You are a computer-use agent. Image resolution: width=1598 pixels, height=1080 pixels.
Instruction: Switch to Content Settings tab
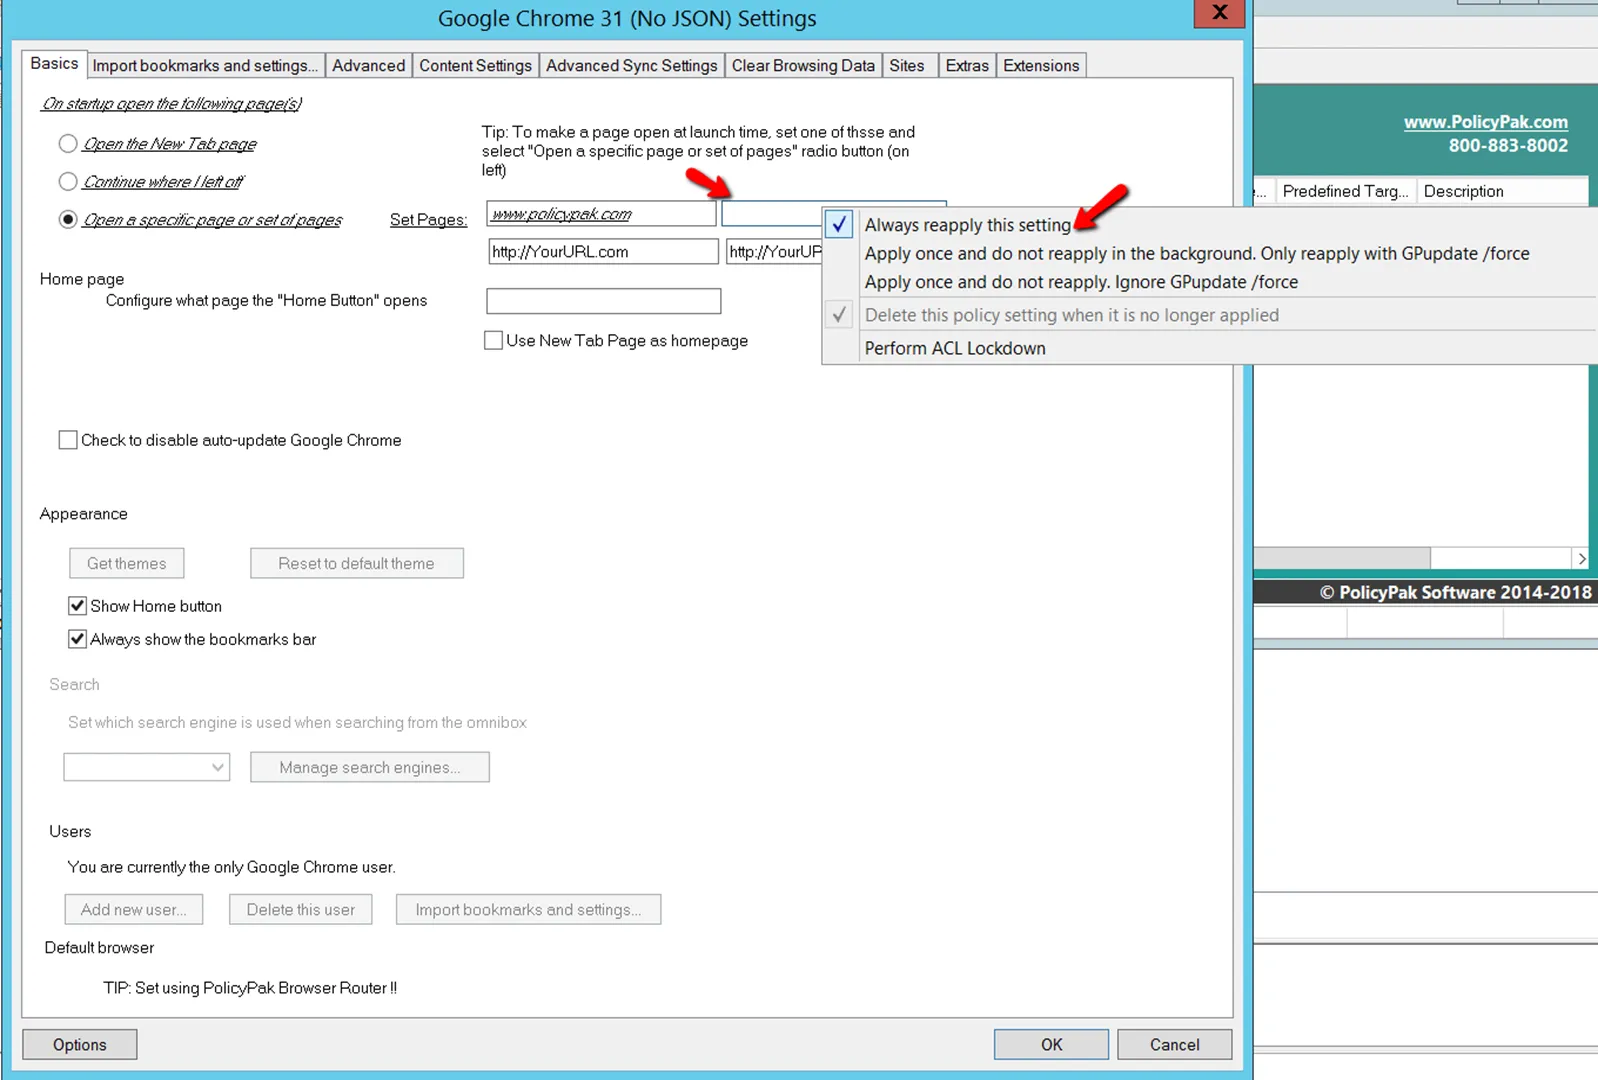tap(475, 66)
